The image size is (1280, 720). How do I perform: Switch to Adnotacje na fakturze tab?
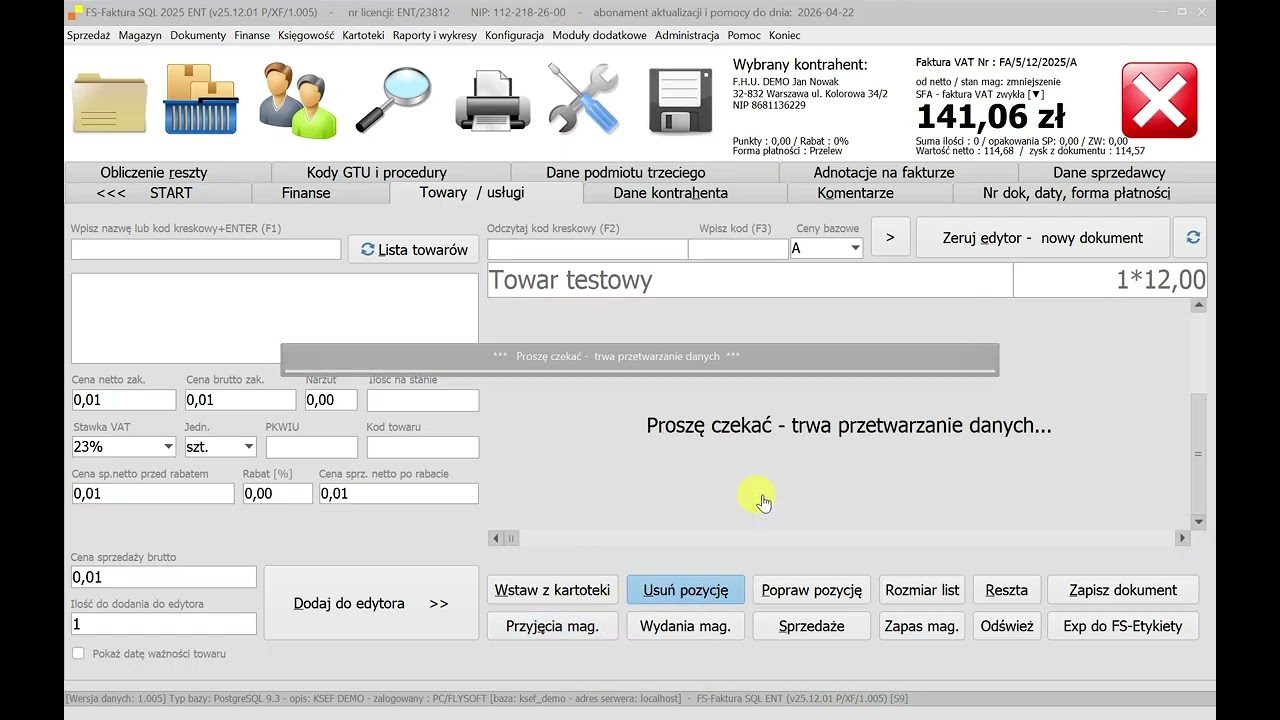click(884, 172)
